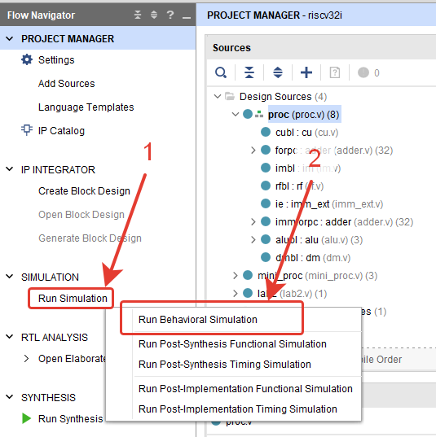Screen dimensions: 436x438
Task: Expand the mini_proc hierarchy node
Action: tap(235, 275)
